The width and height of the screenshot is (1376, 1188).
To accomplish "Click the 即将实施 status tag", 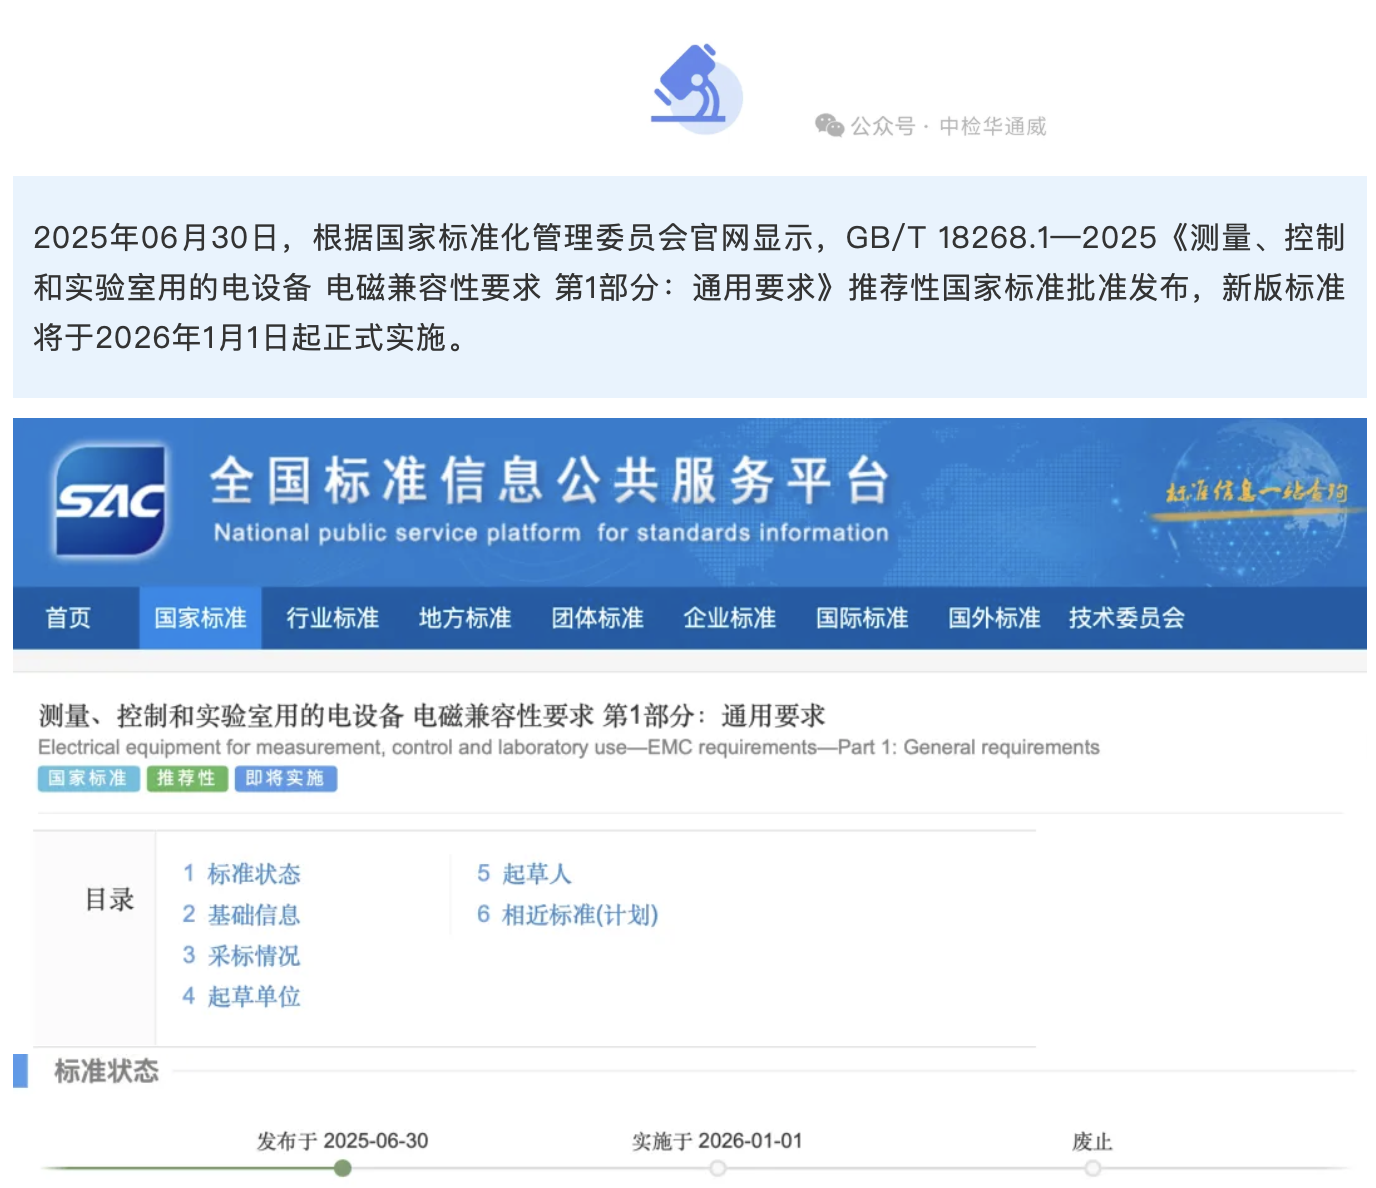I will click(x=285, y=778).
